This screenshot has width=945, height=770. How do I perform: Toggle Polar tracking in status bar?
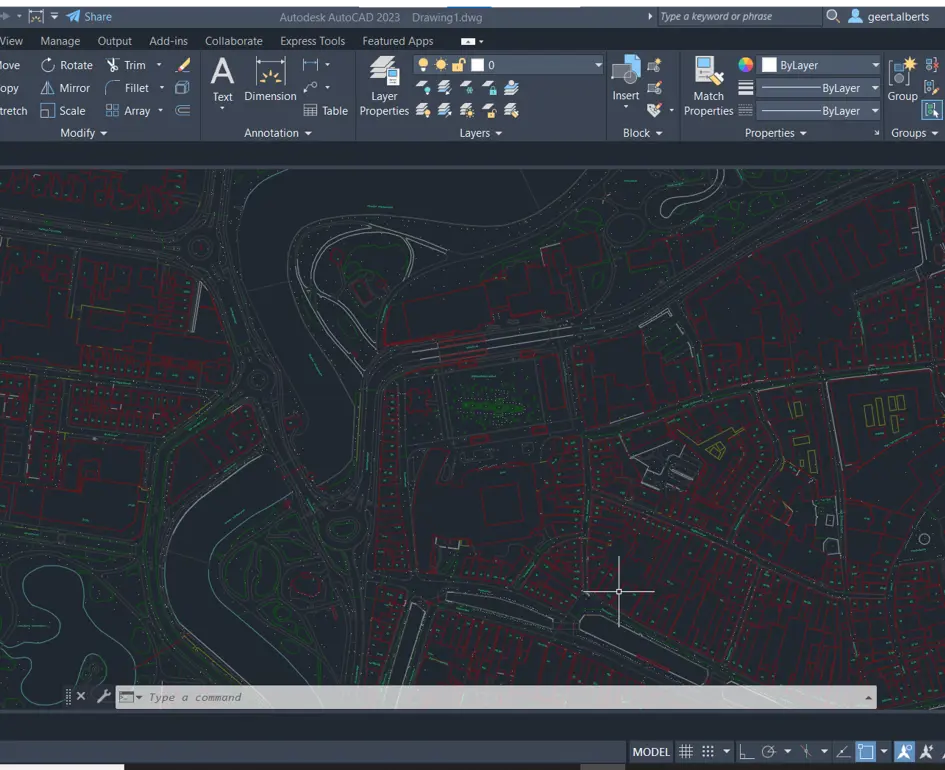click(x=768, y=751)
